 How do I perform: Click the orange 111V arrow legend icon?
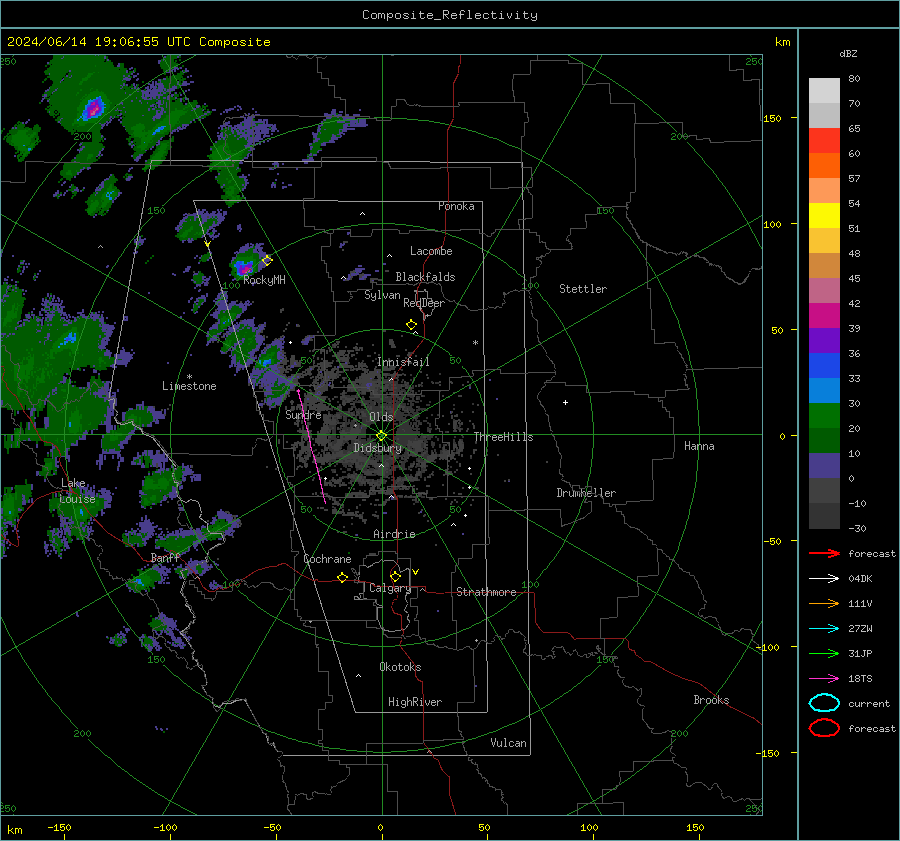[824, 603]
